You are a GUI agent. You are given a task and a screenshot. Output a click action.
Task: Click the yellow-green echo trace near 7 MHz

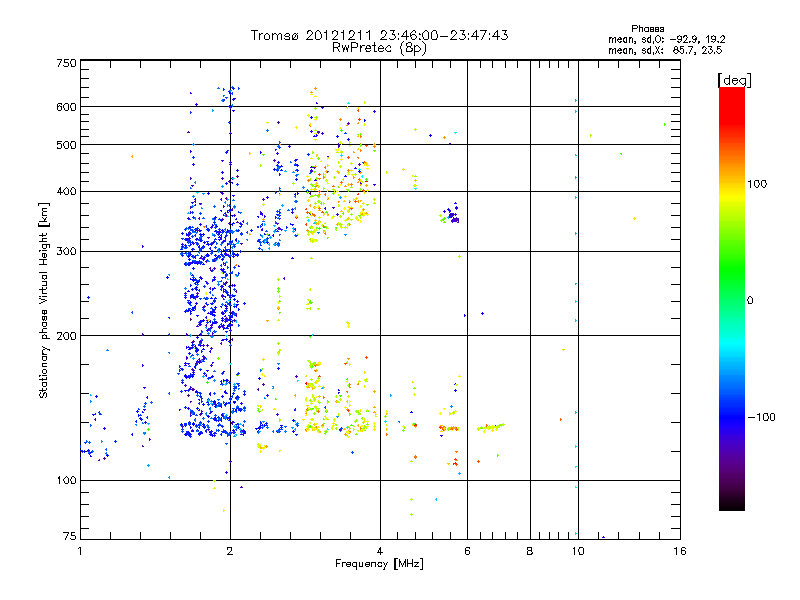(x=491, y=427)
